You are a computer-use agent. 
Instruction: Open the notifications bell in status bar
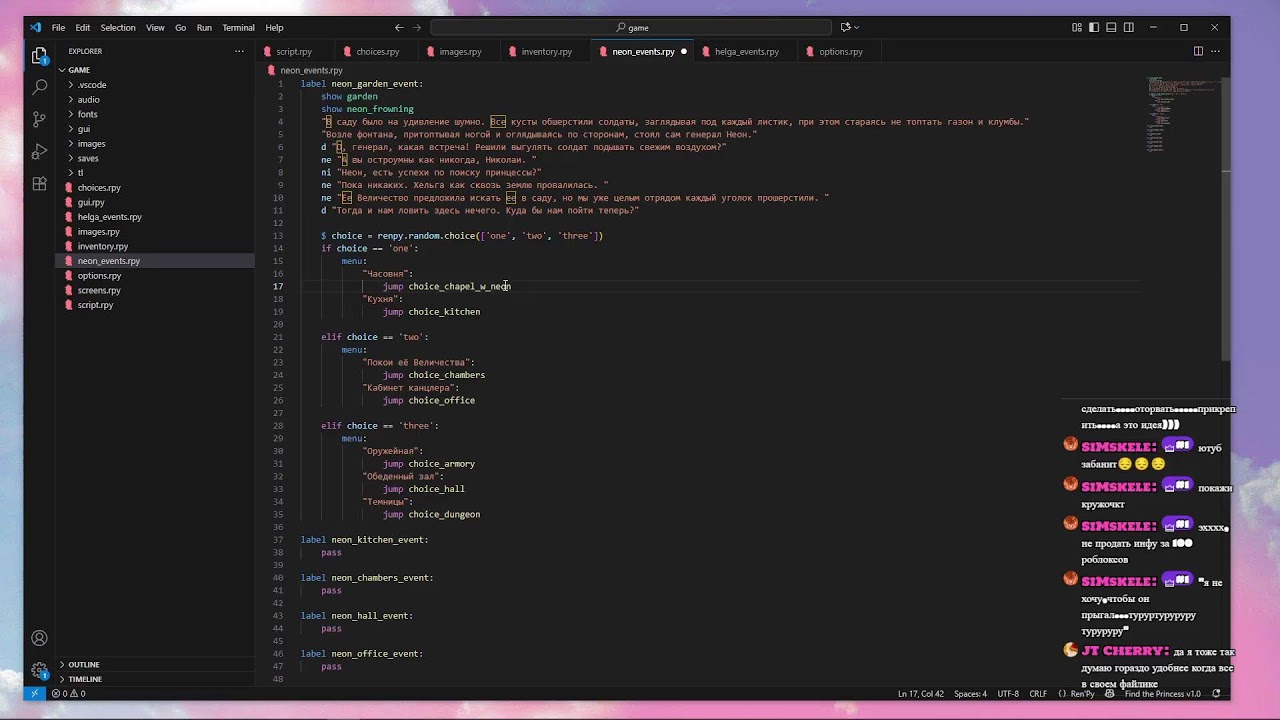pyautogui.click(x=1216, y=693)
